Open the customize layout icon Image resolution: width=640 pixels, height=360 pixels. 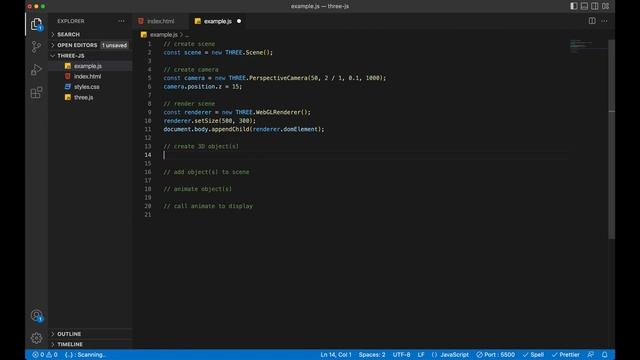point(605,6)
